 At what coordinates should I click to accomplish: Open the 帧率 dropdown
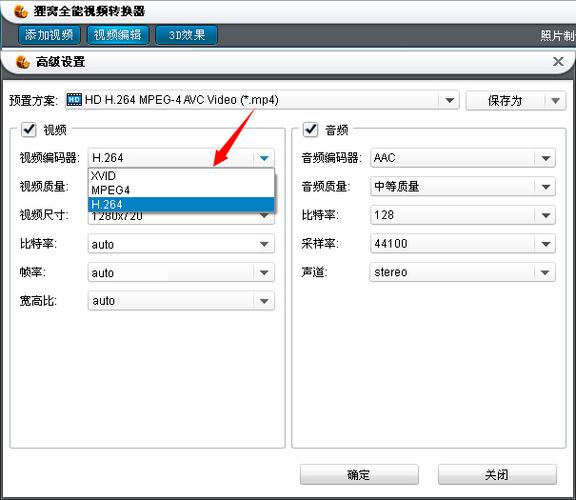coord(181,273)
